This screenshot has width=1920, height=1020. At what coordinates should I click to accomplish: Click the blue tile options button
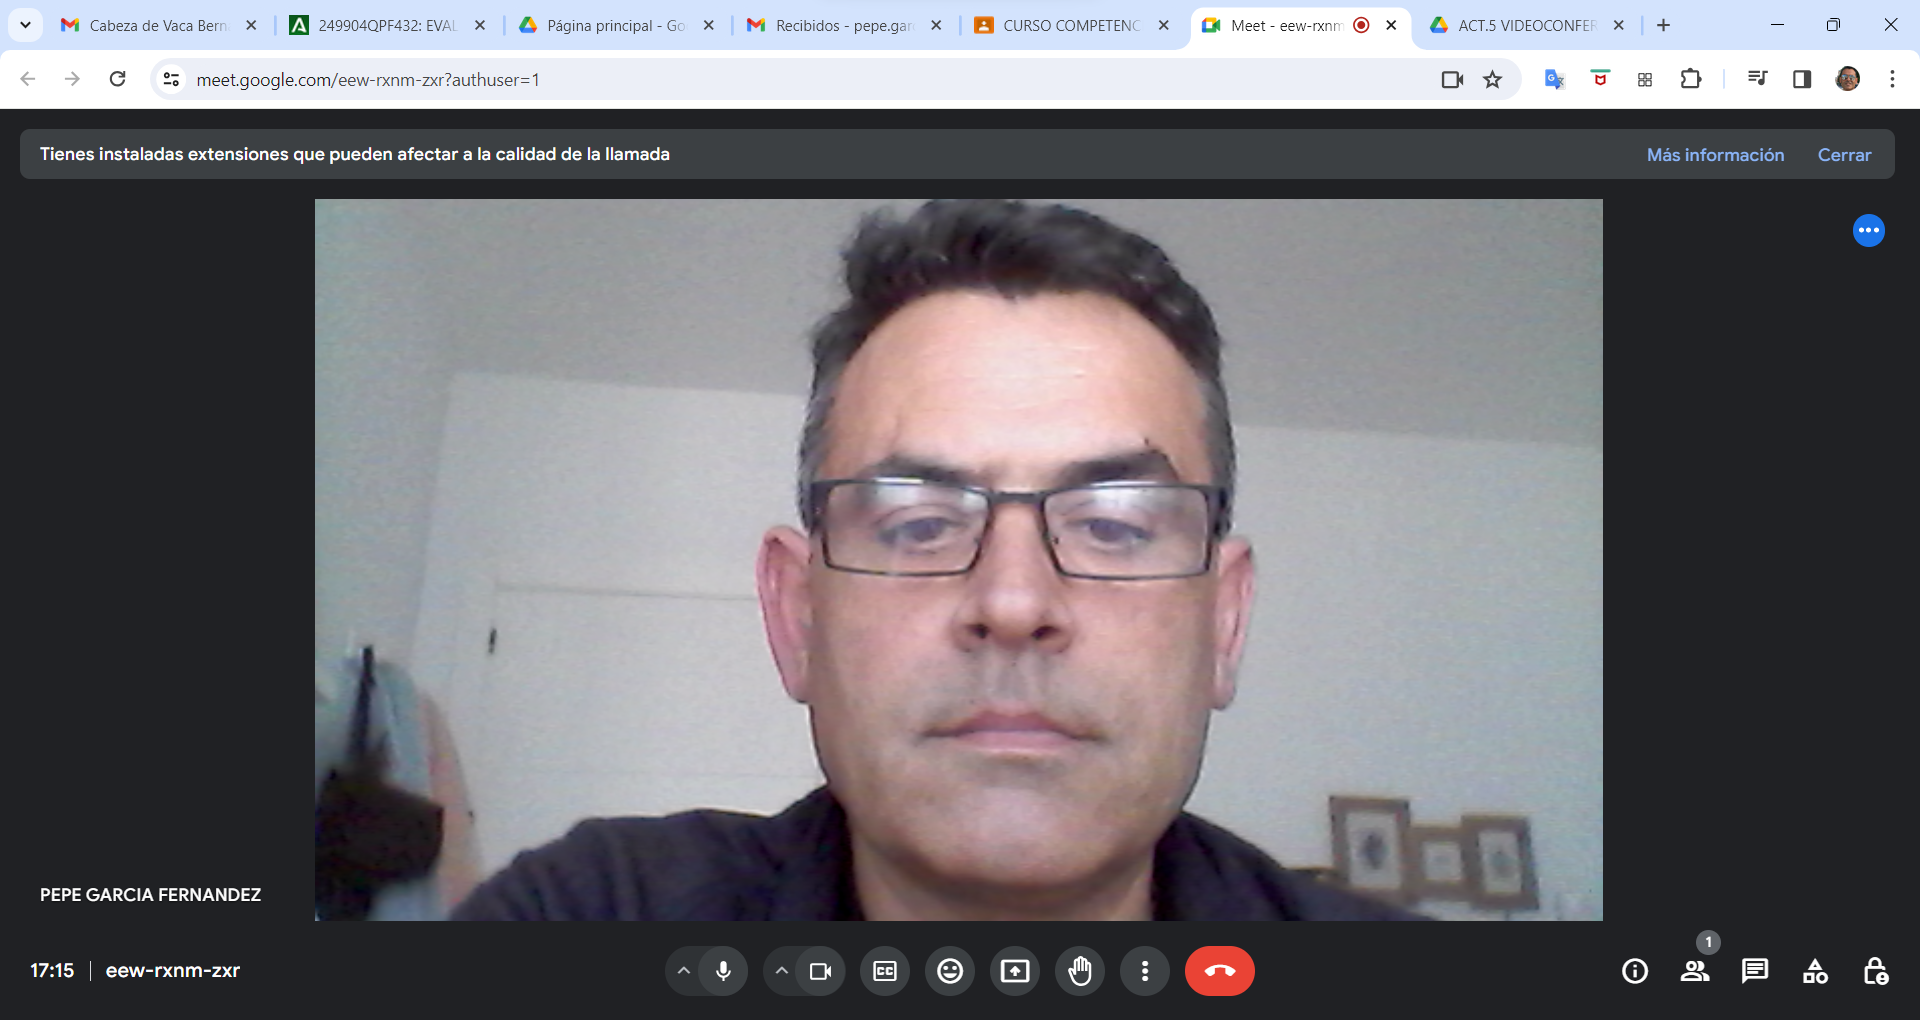(1868, 231)
